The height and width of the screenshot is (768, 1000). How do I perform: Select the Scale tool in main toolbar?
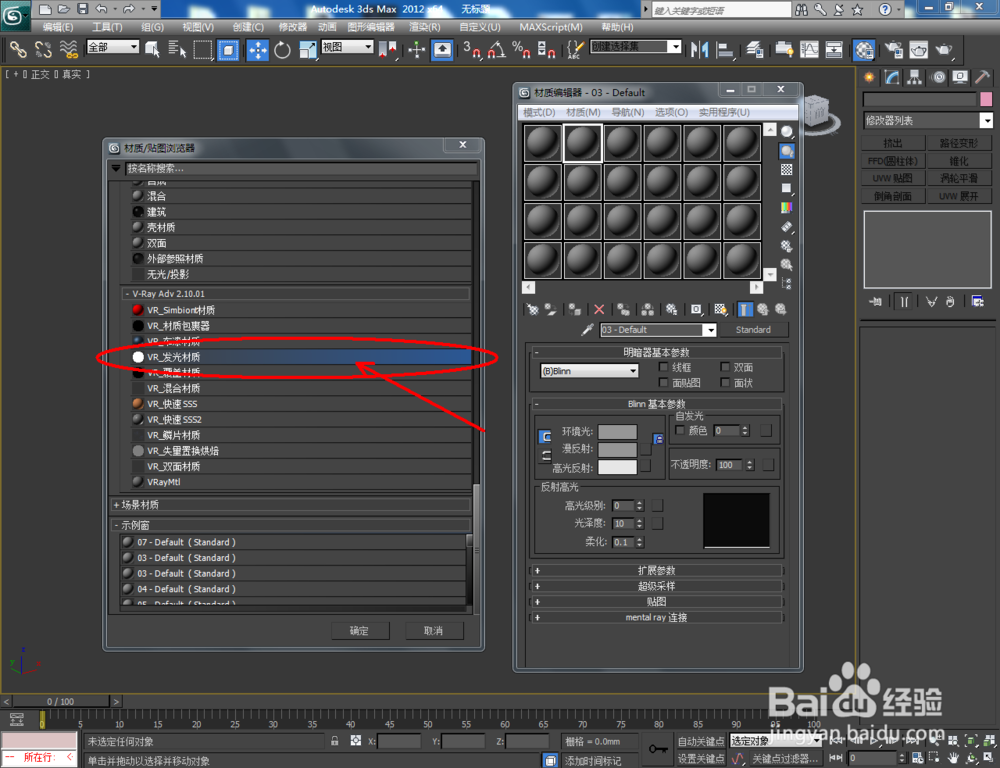click(x=307, y=50)
